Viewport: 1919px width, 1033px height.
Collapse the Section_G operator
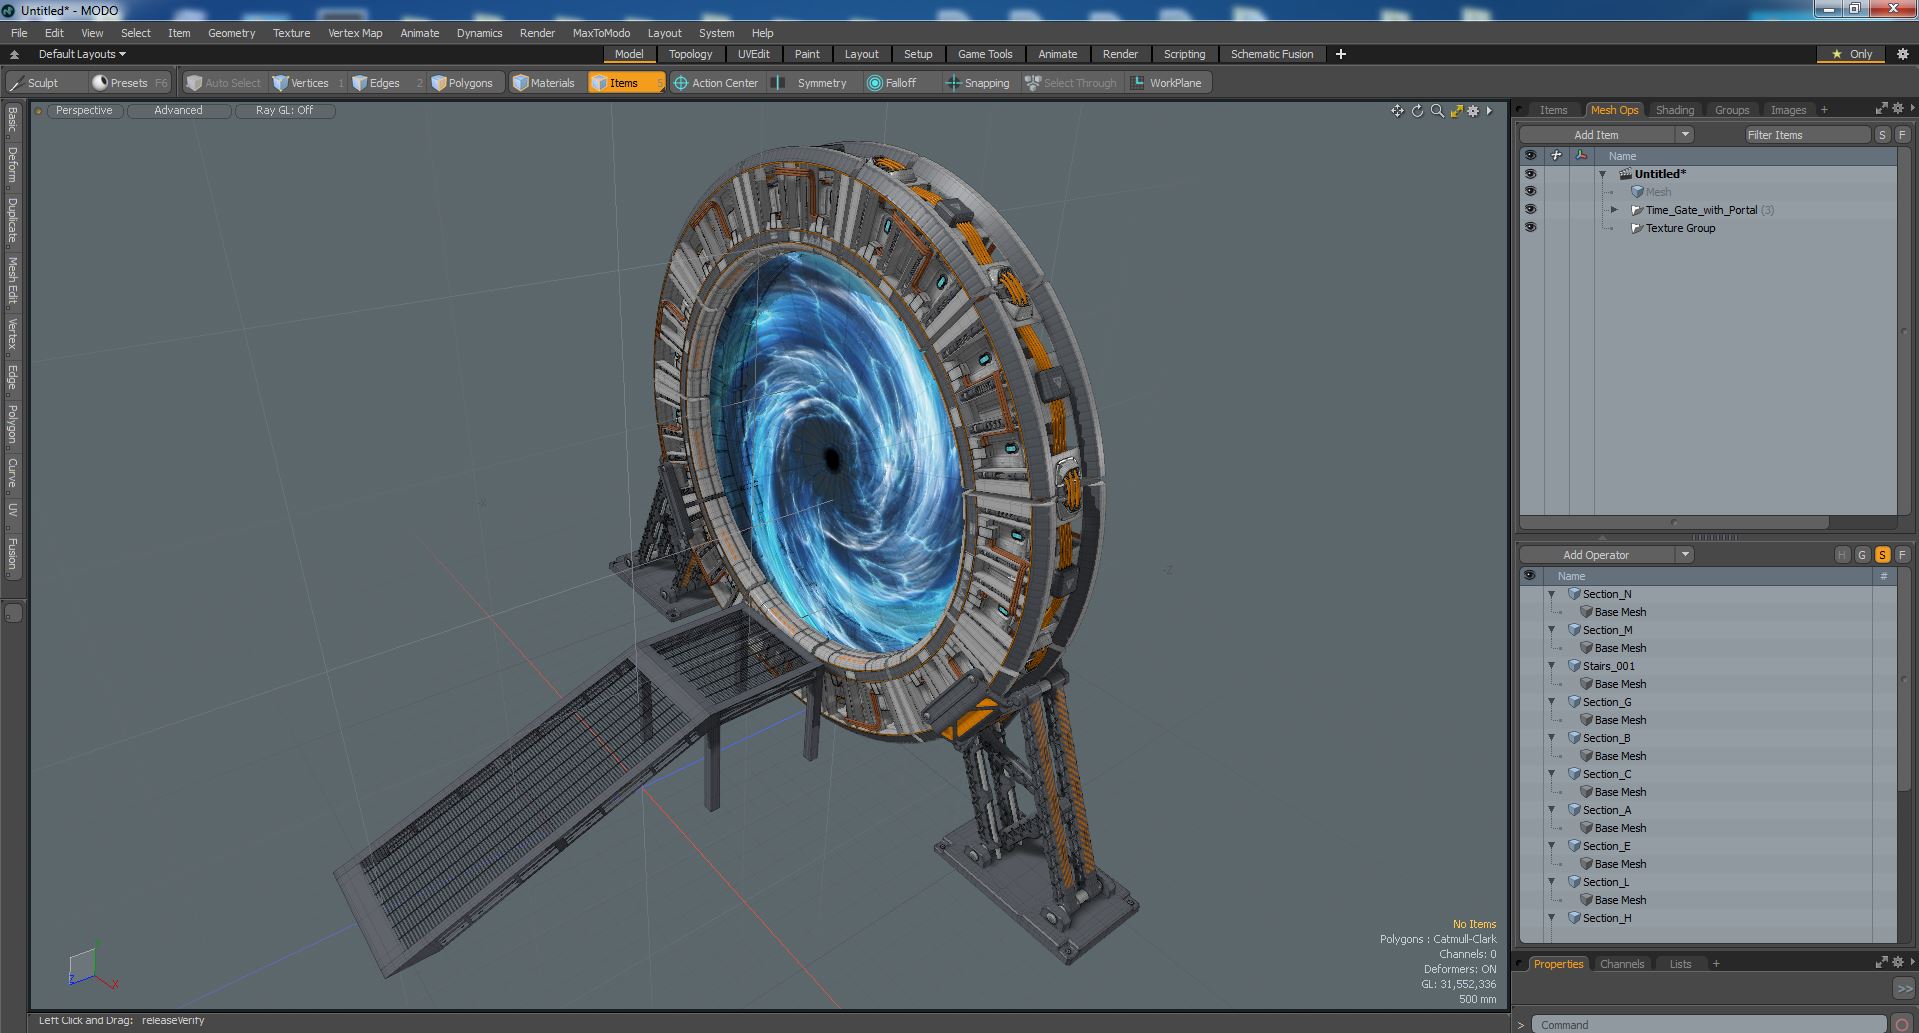1552,702
